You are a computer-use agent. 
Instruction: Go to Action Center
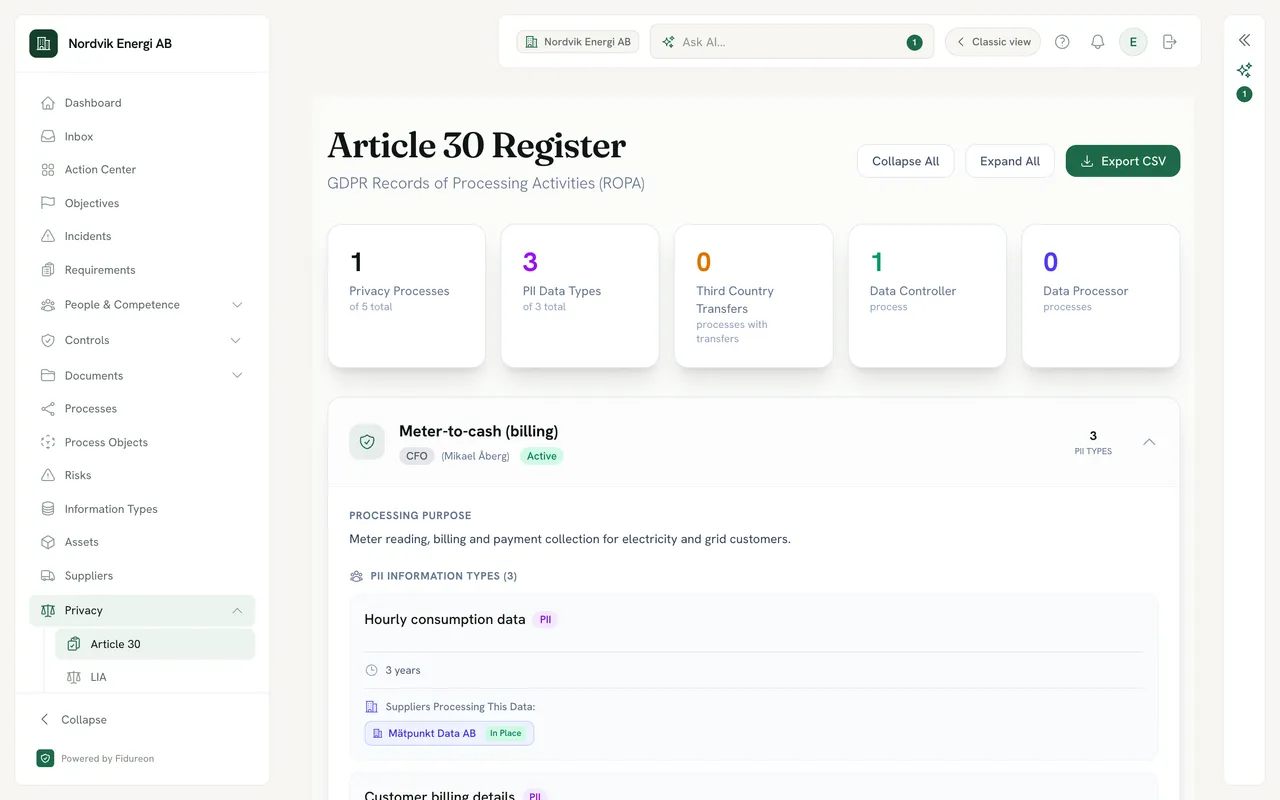(142, 170)
